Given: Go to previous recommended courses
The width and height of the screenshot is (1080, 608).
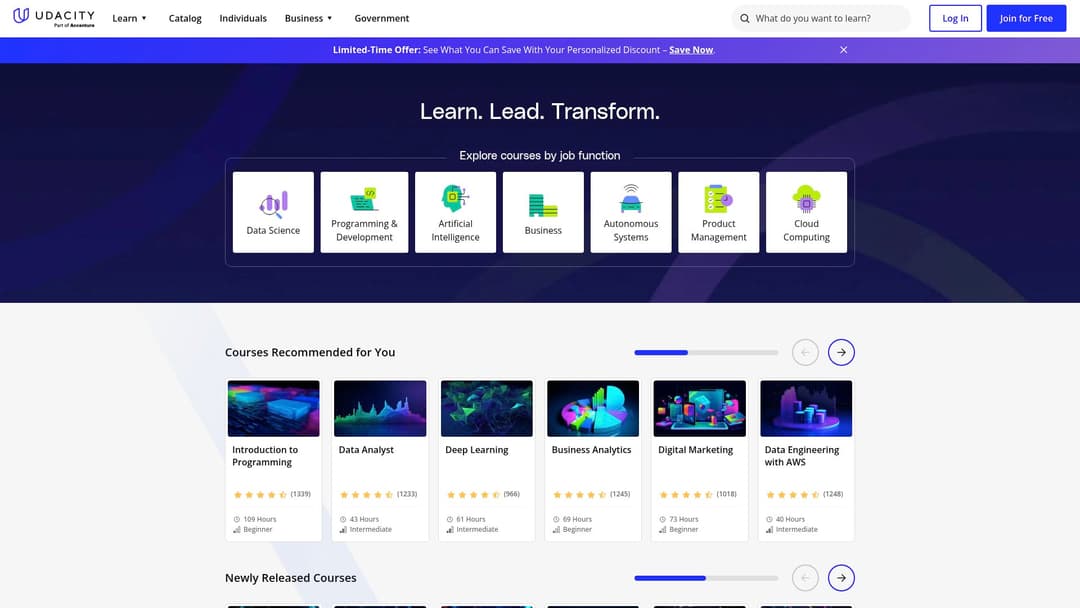Looking at the screenshot, I should [805, 353].
